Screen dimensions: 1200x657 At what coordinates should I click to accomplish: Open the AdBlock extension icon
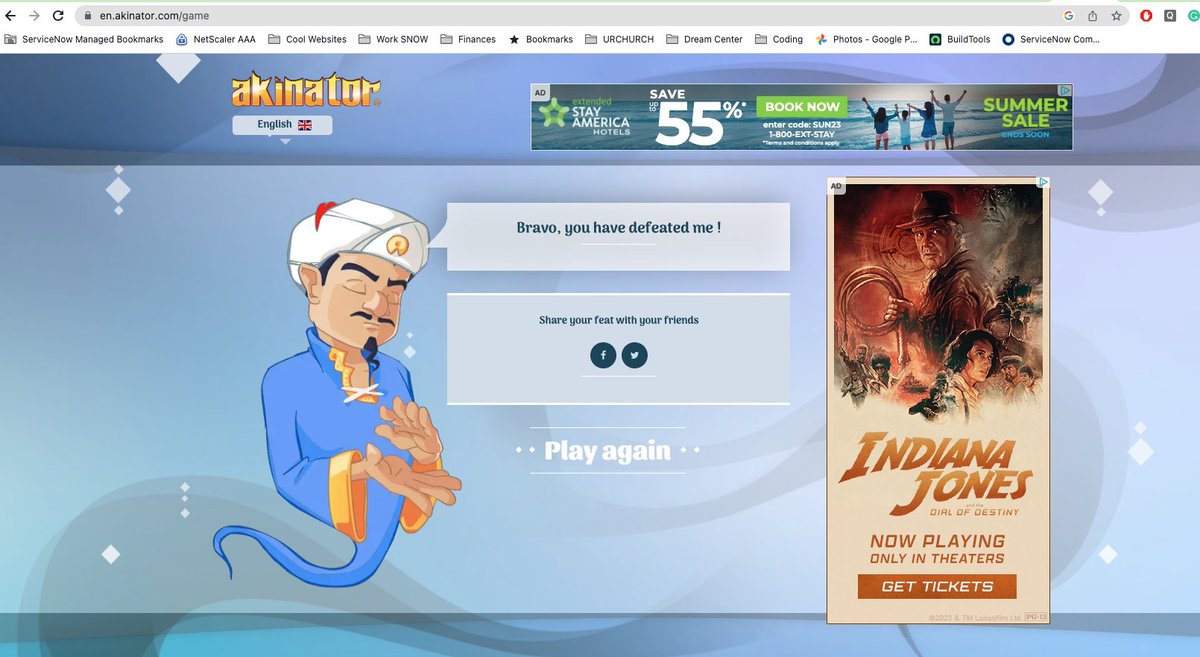coord(1146,15)
